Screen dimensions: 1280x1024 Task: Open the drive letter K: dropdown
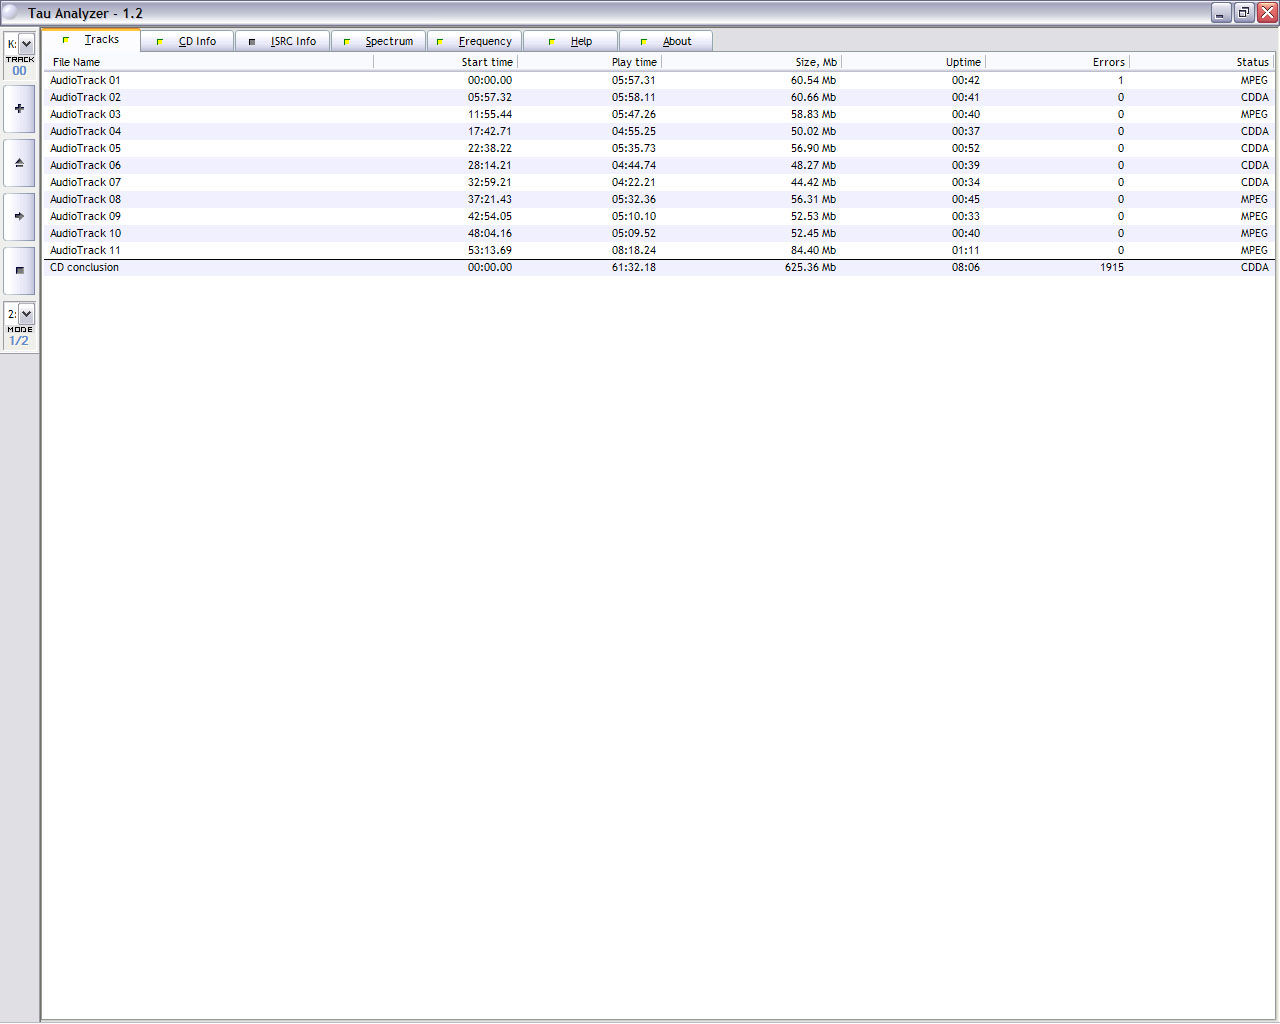tap(27, 44)
